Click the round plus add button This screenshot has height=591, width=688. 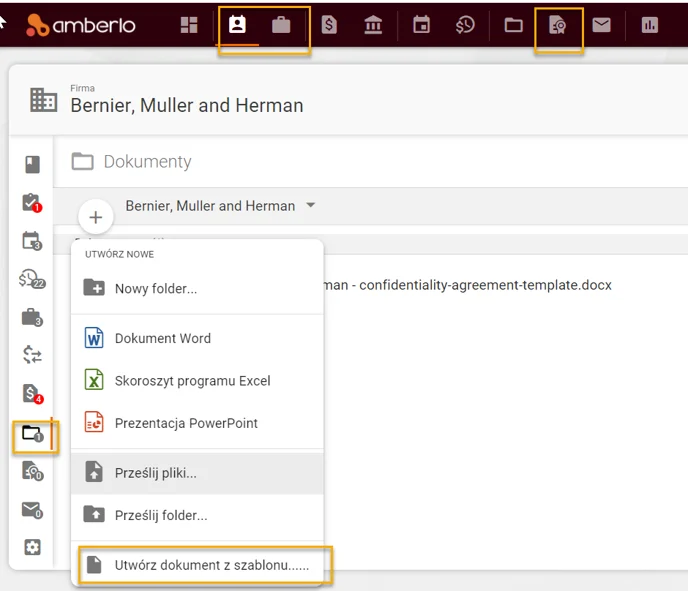[x=96, y=217]
